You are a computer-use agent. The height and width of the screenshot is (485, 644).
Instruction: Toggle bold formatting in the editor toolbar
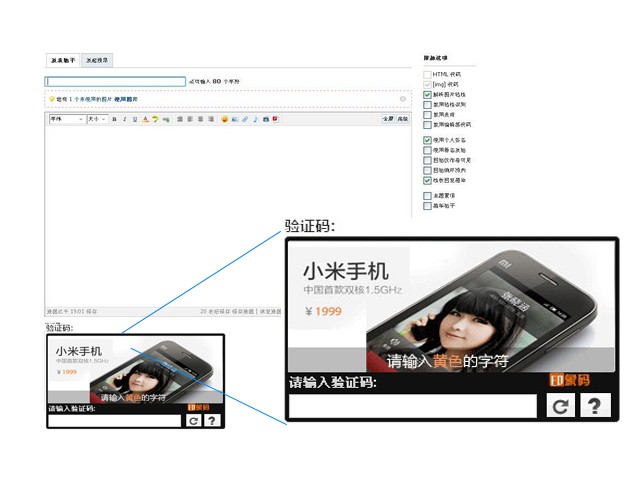(114, 119)
